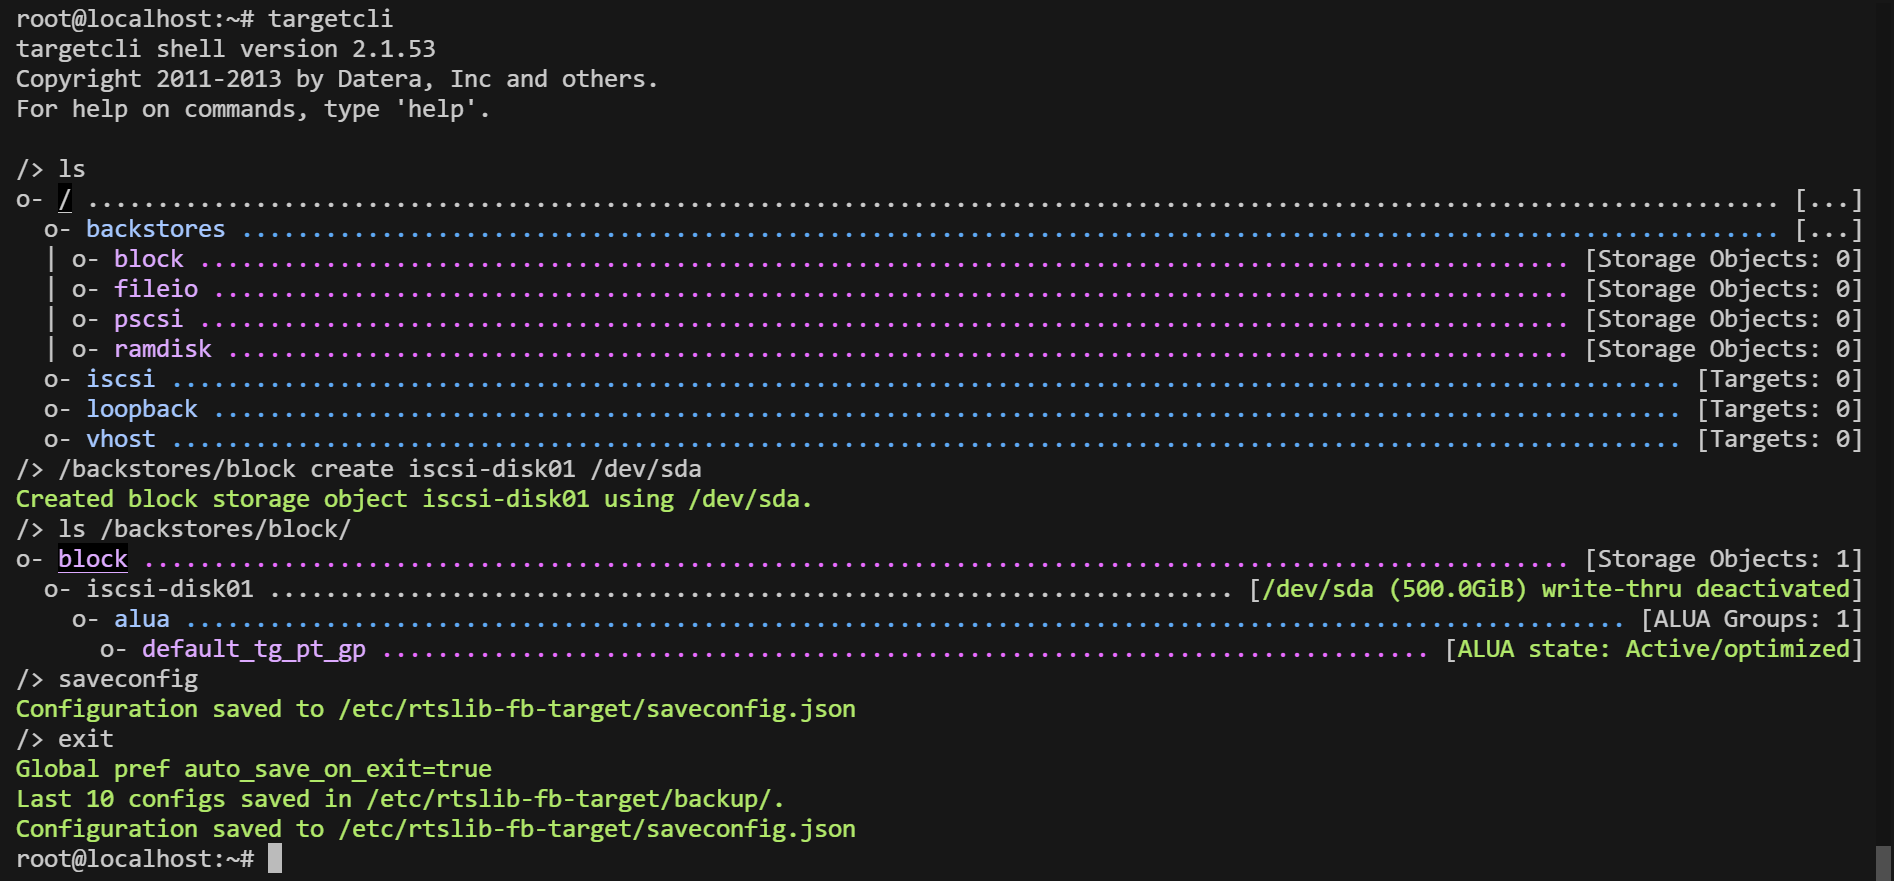The height and width of the screenshot is (881, 1894).
Task: Select the iscsi-disk01 storage object row
Action: pyautogui.click(x=169, y=589)
